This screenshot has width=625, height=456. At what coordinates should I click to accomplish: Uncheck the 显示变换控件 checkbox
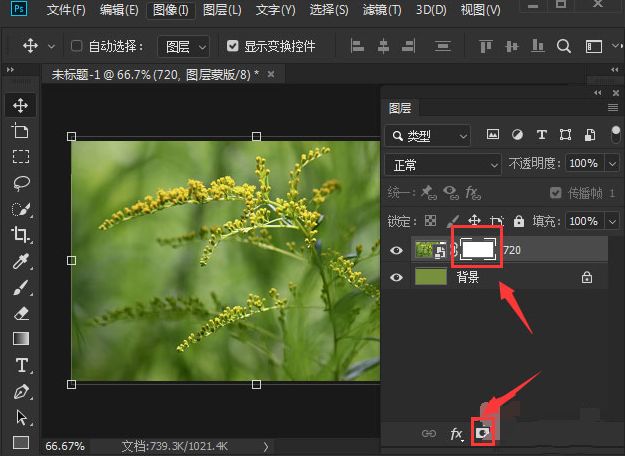[x=233, y=46]
